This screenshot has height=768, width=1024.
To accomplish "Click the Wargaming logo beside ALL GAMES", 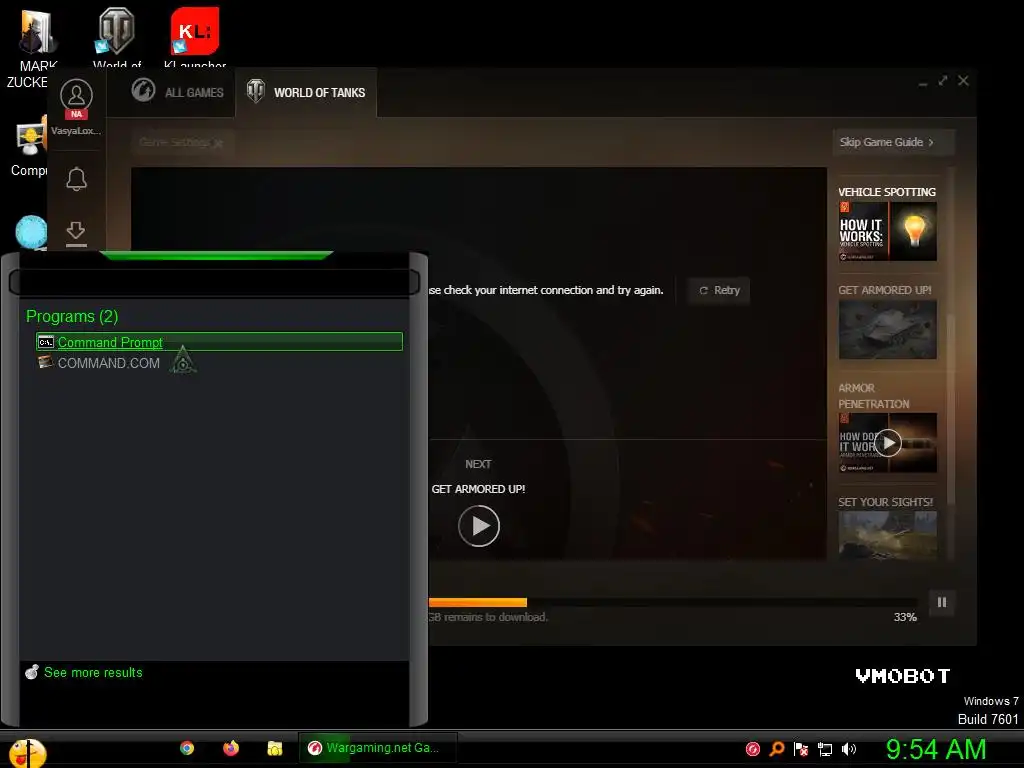I will point(143,90).
